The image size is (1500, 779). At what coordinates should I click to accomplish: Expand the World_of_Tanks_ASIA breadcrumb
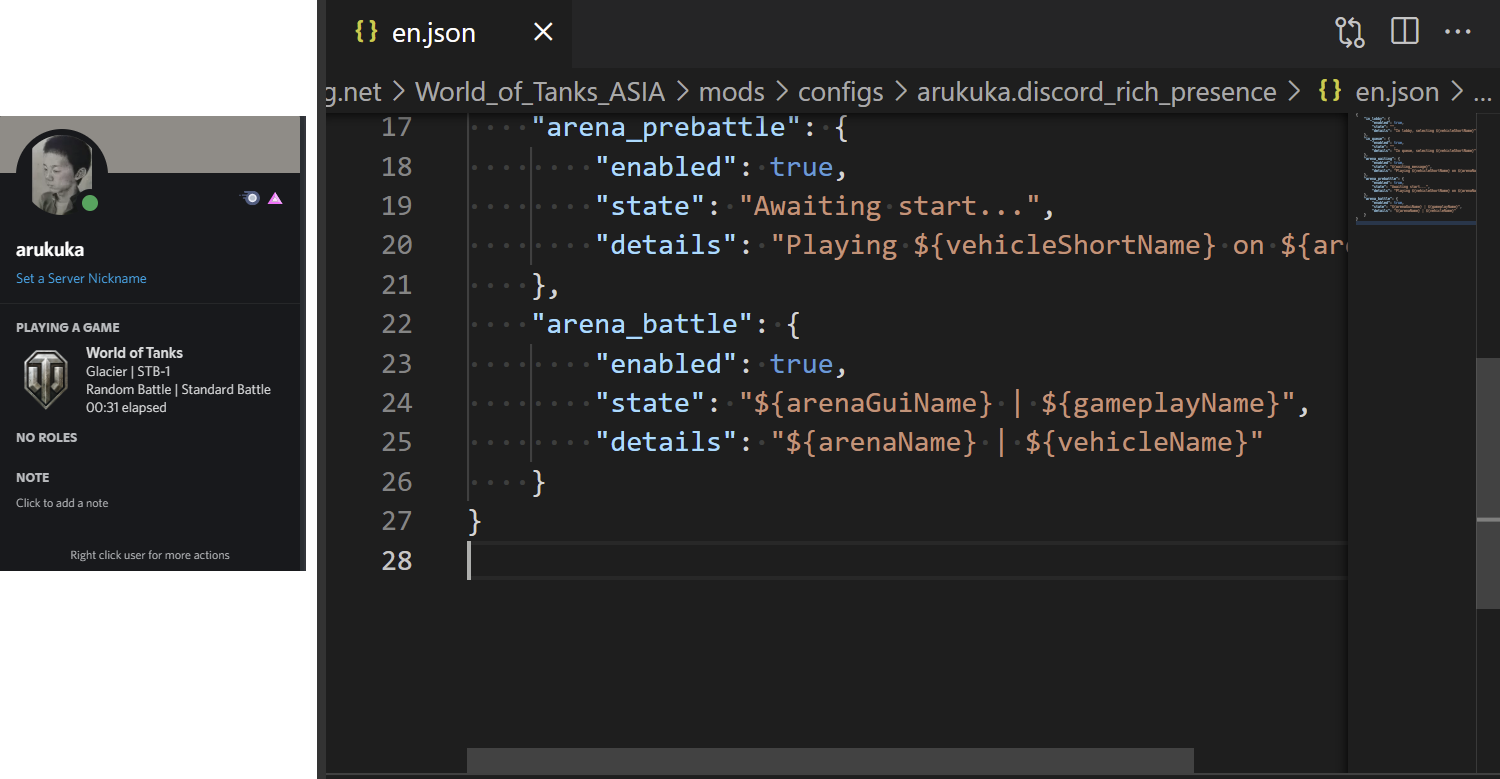pyautogui.click(x=539, y=92)
